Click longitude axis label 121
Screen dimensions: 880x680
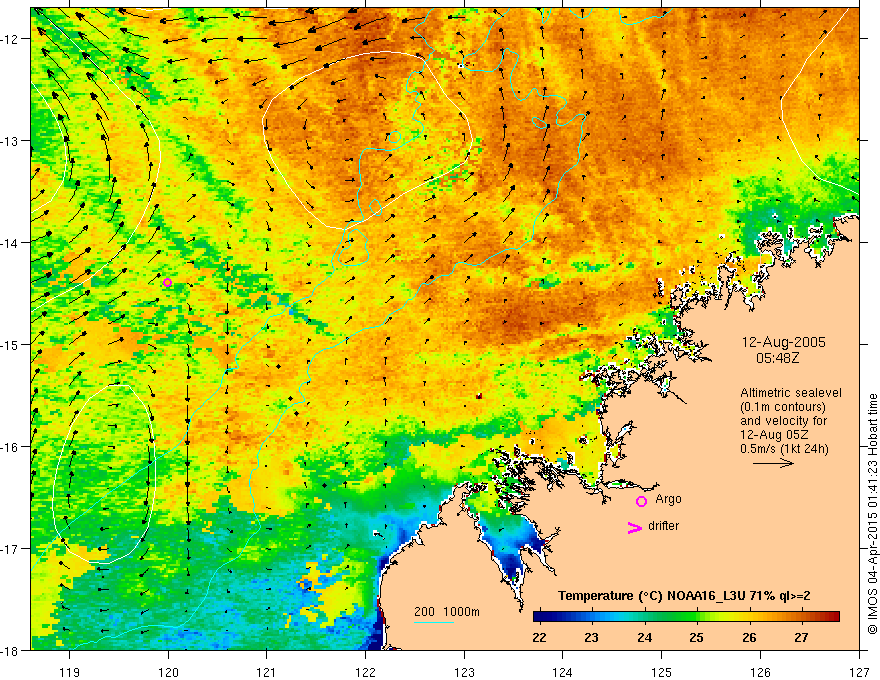(267, 672)
